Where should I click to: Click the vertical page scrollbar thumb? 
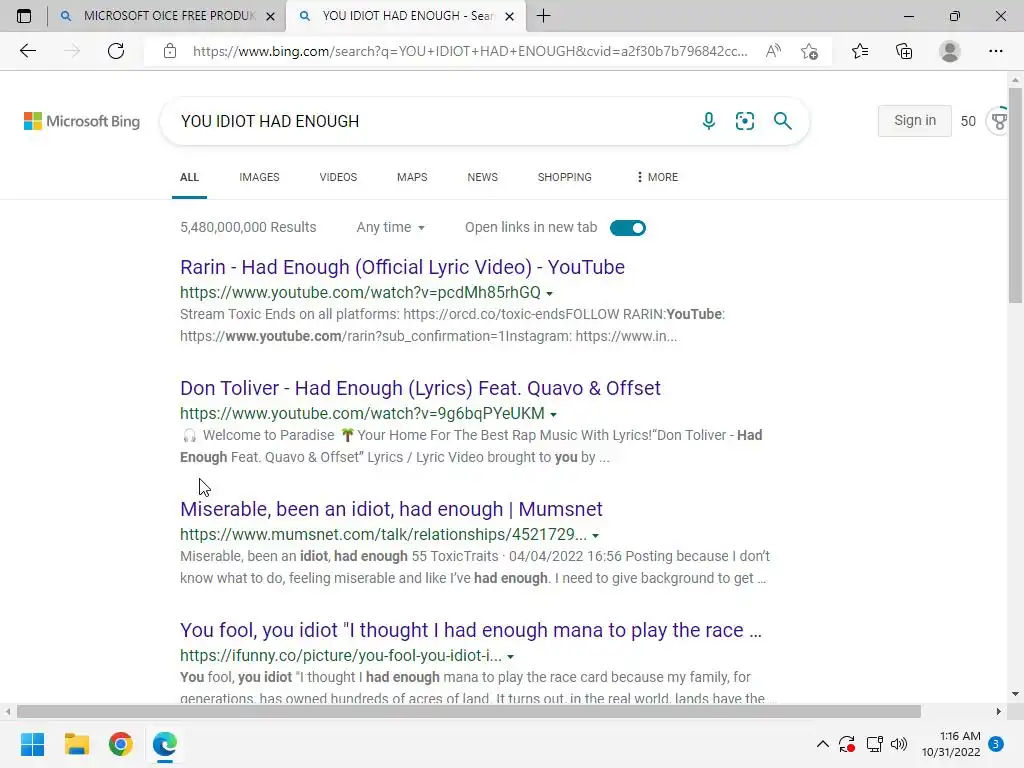[1015, 195]
